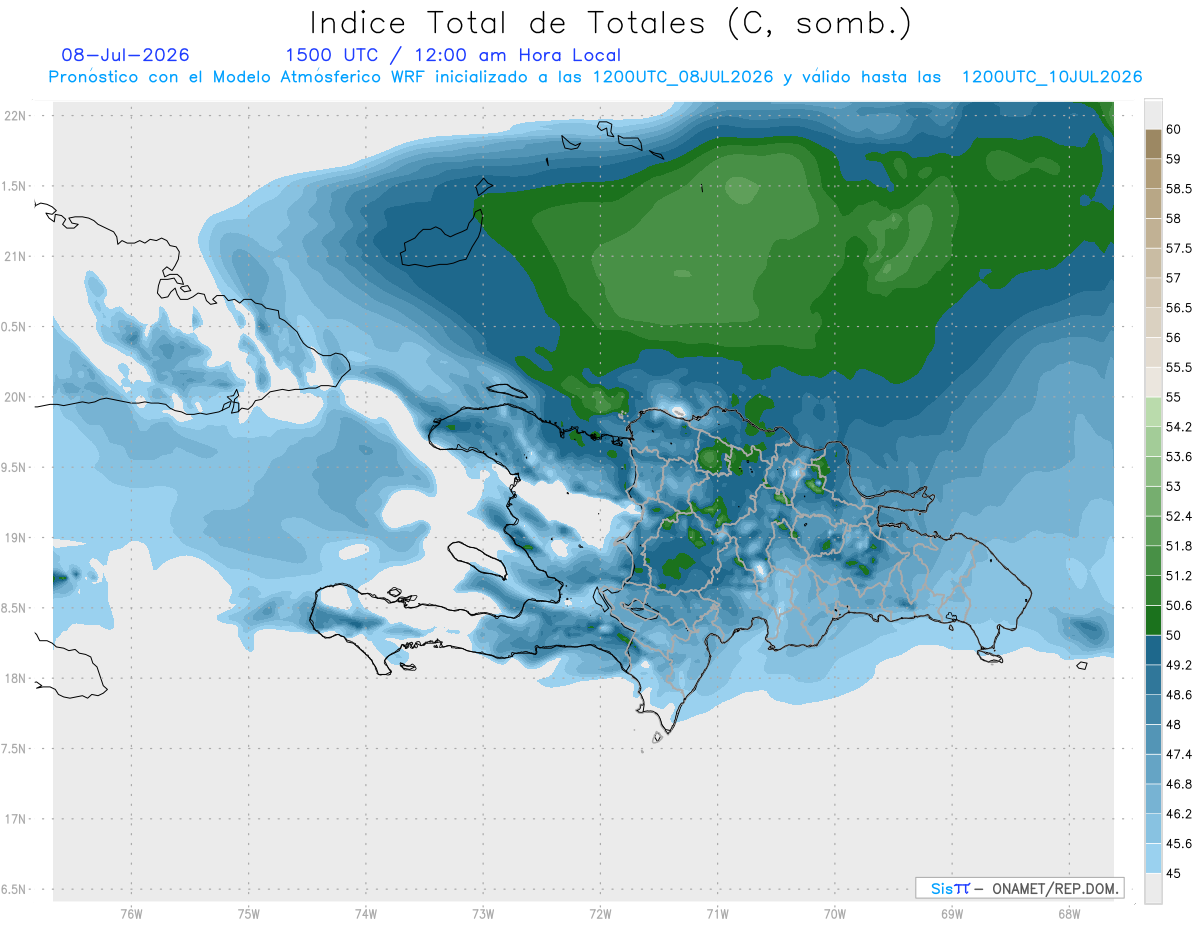The image size is (1200, 927).
Task: Click the colorbar value "48"
Action: tap(1174, 725)
